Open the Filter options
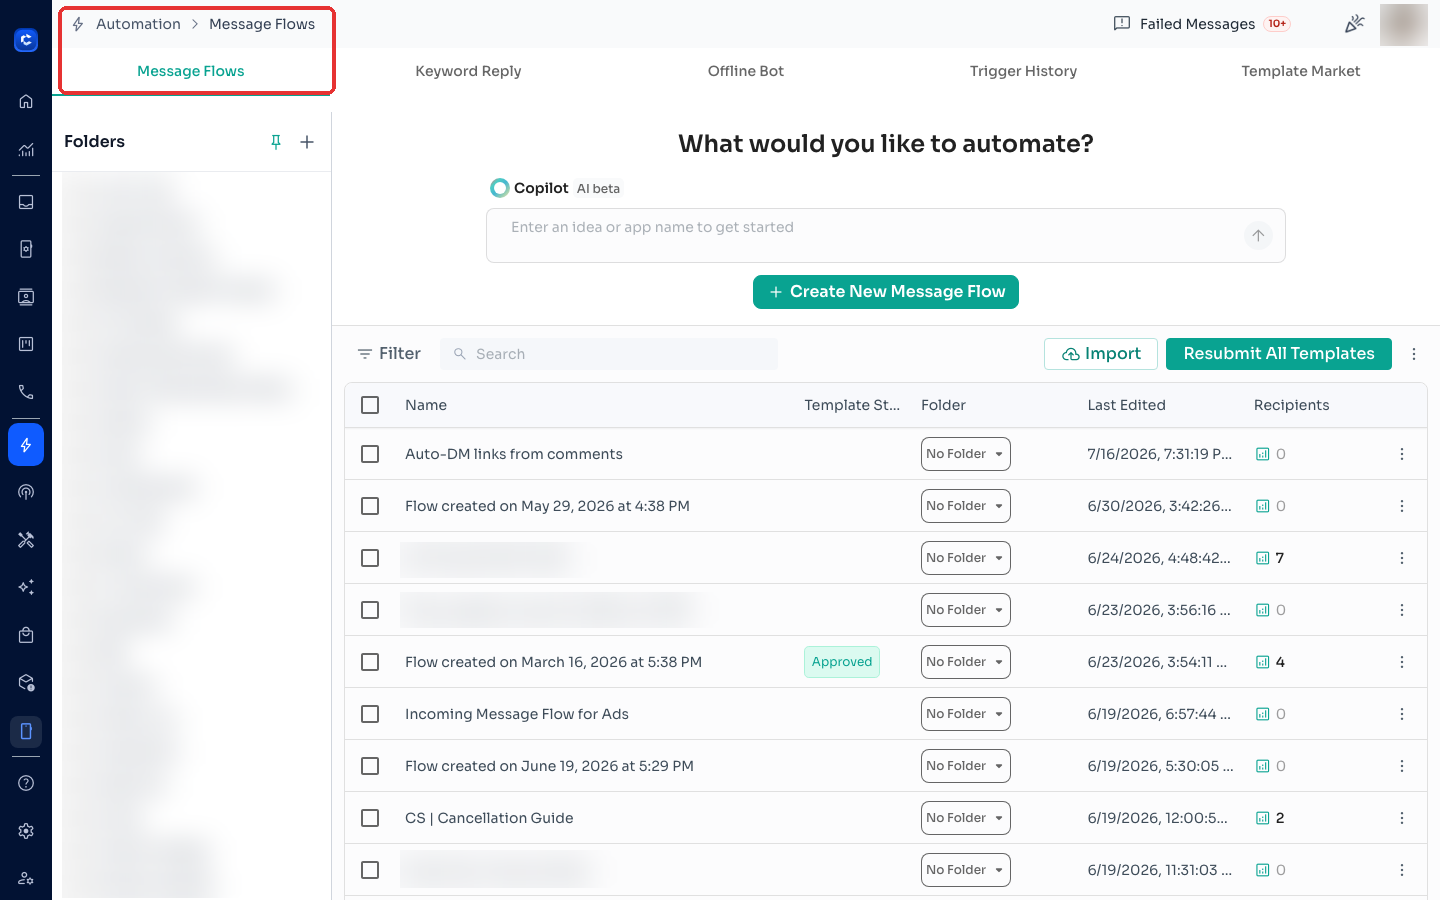The image size is (1440, 900). (389, 354)
